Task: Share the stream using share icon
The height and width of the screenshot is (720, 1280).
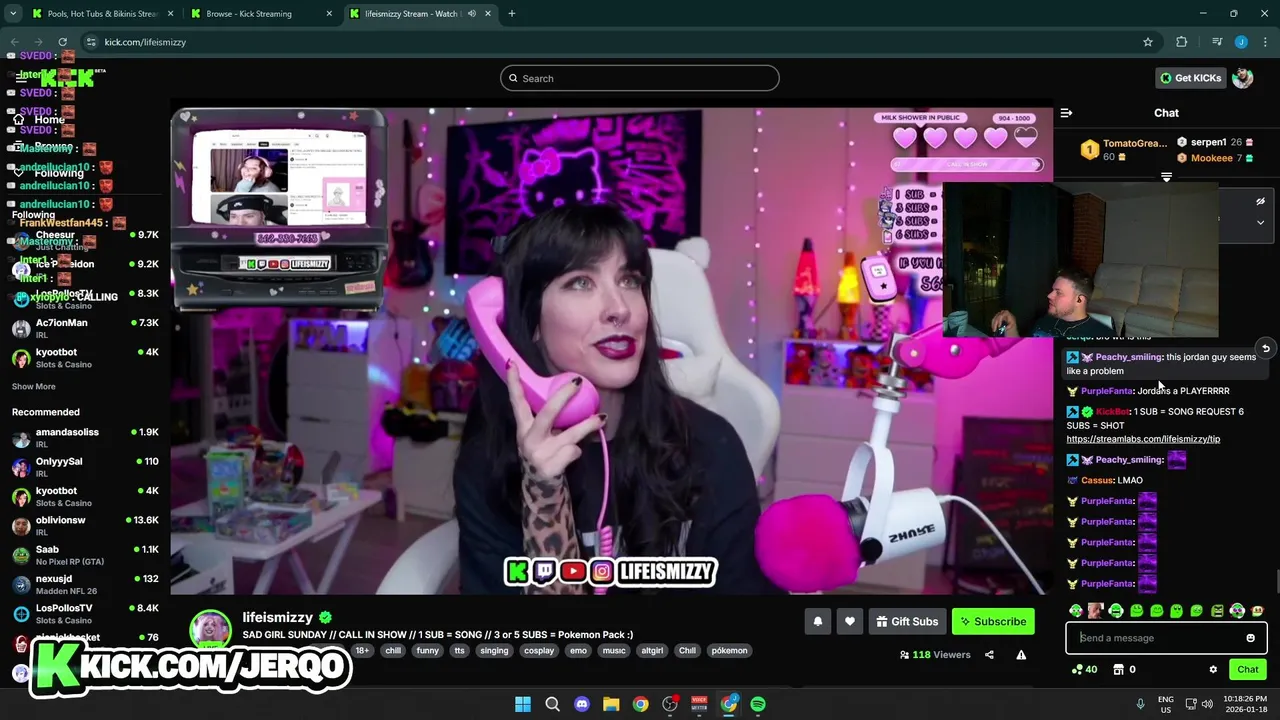Action: click(989, 655)
